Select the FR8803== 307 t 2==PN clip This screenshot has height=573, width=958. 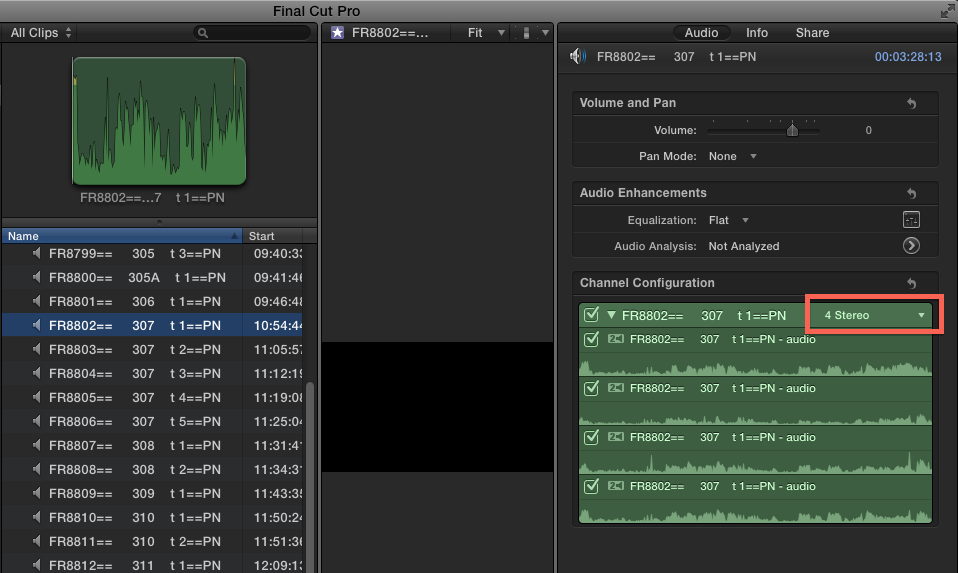click(x=152, y=349)
